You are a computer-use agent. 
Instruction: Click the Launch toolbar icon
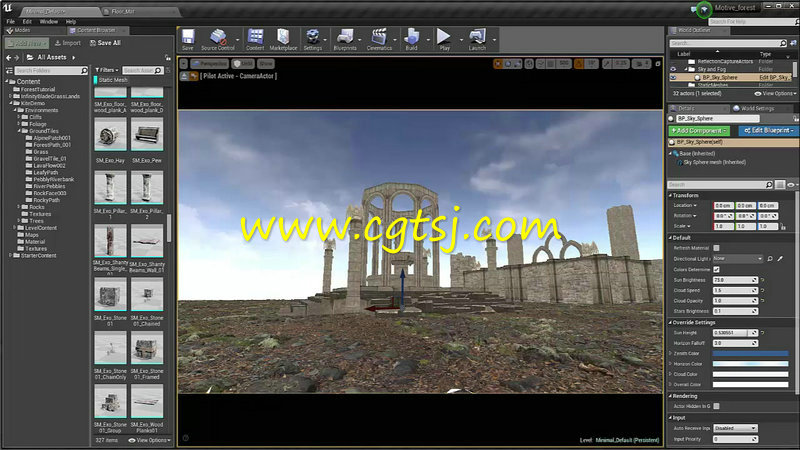tap(477, 39)
